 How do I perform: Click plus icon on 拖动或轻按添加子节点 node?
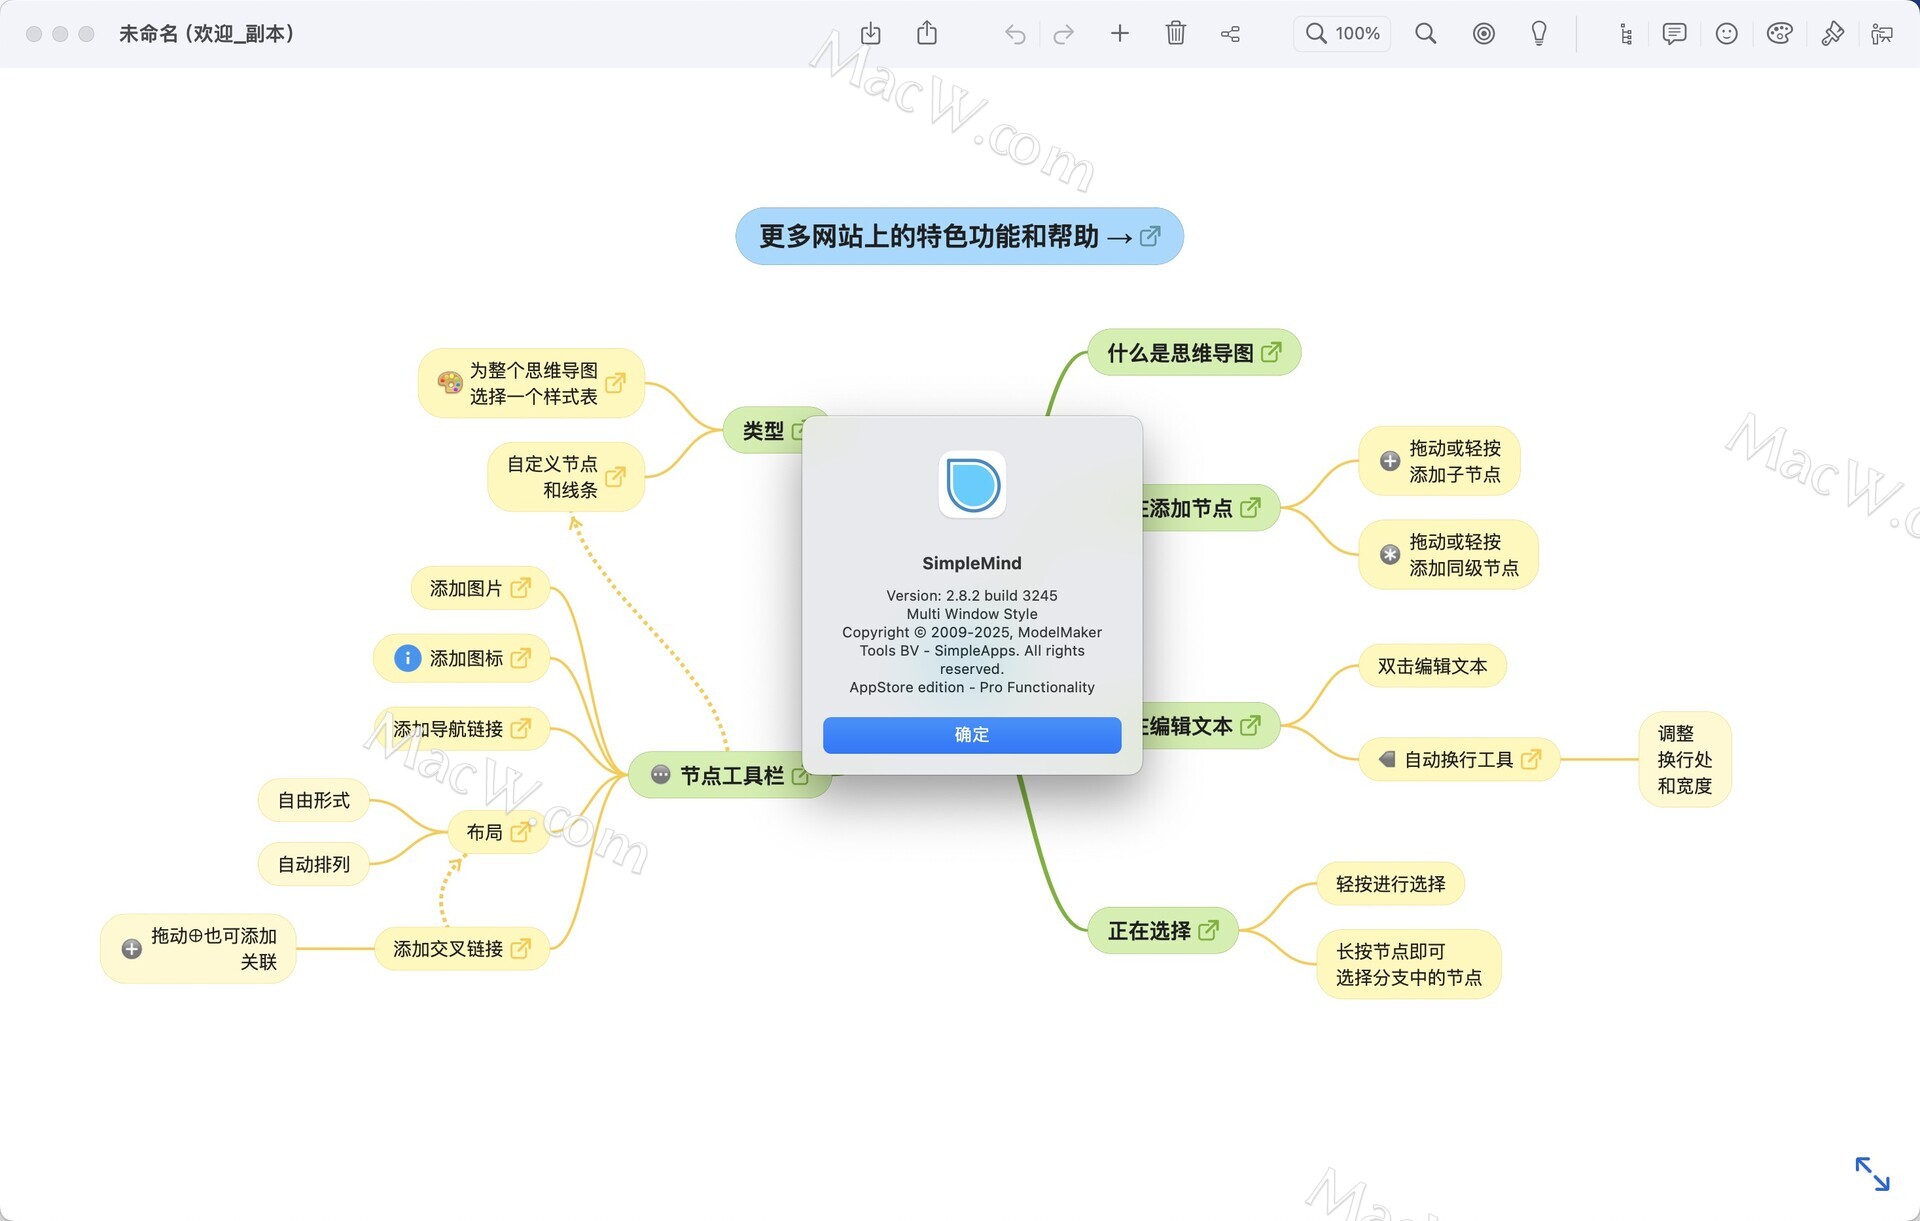click(x=1390, y=461)
